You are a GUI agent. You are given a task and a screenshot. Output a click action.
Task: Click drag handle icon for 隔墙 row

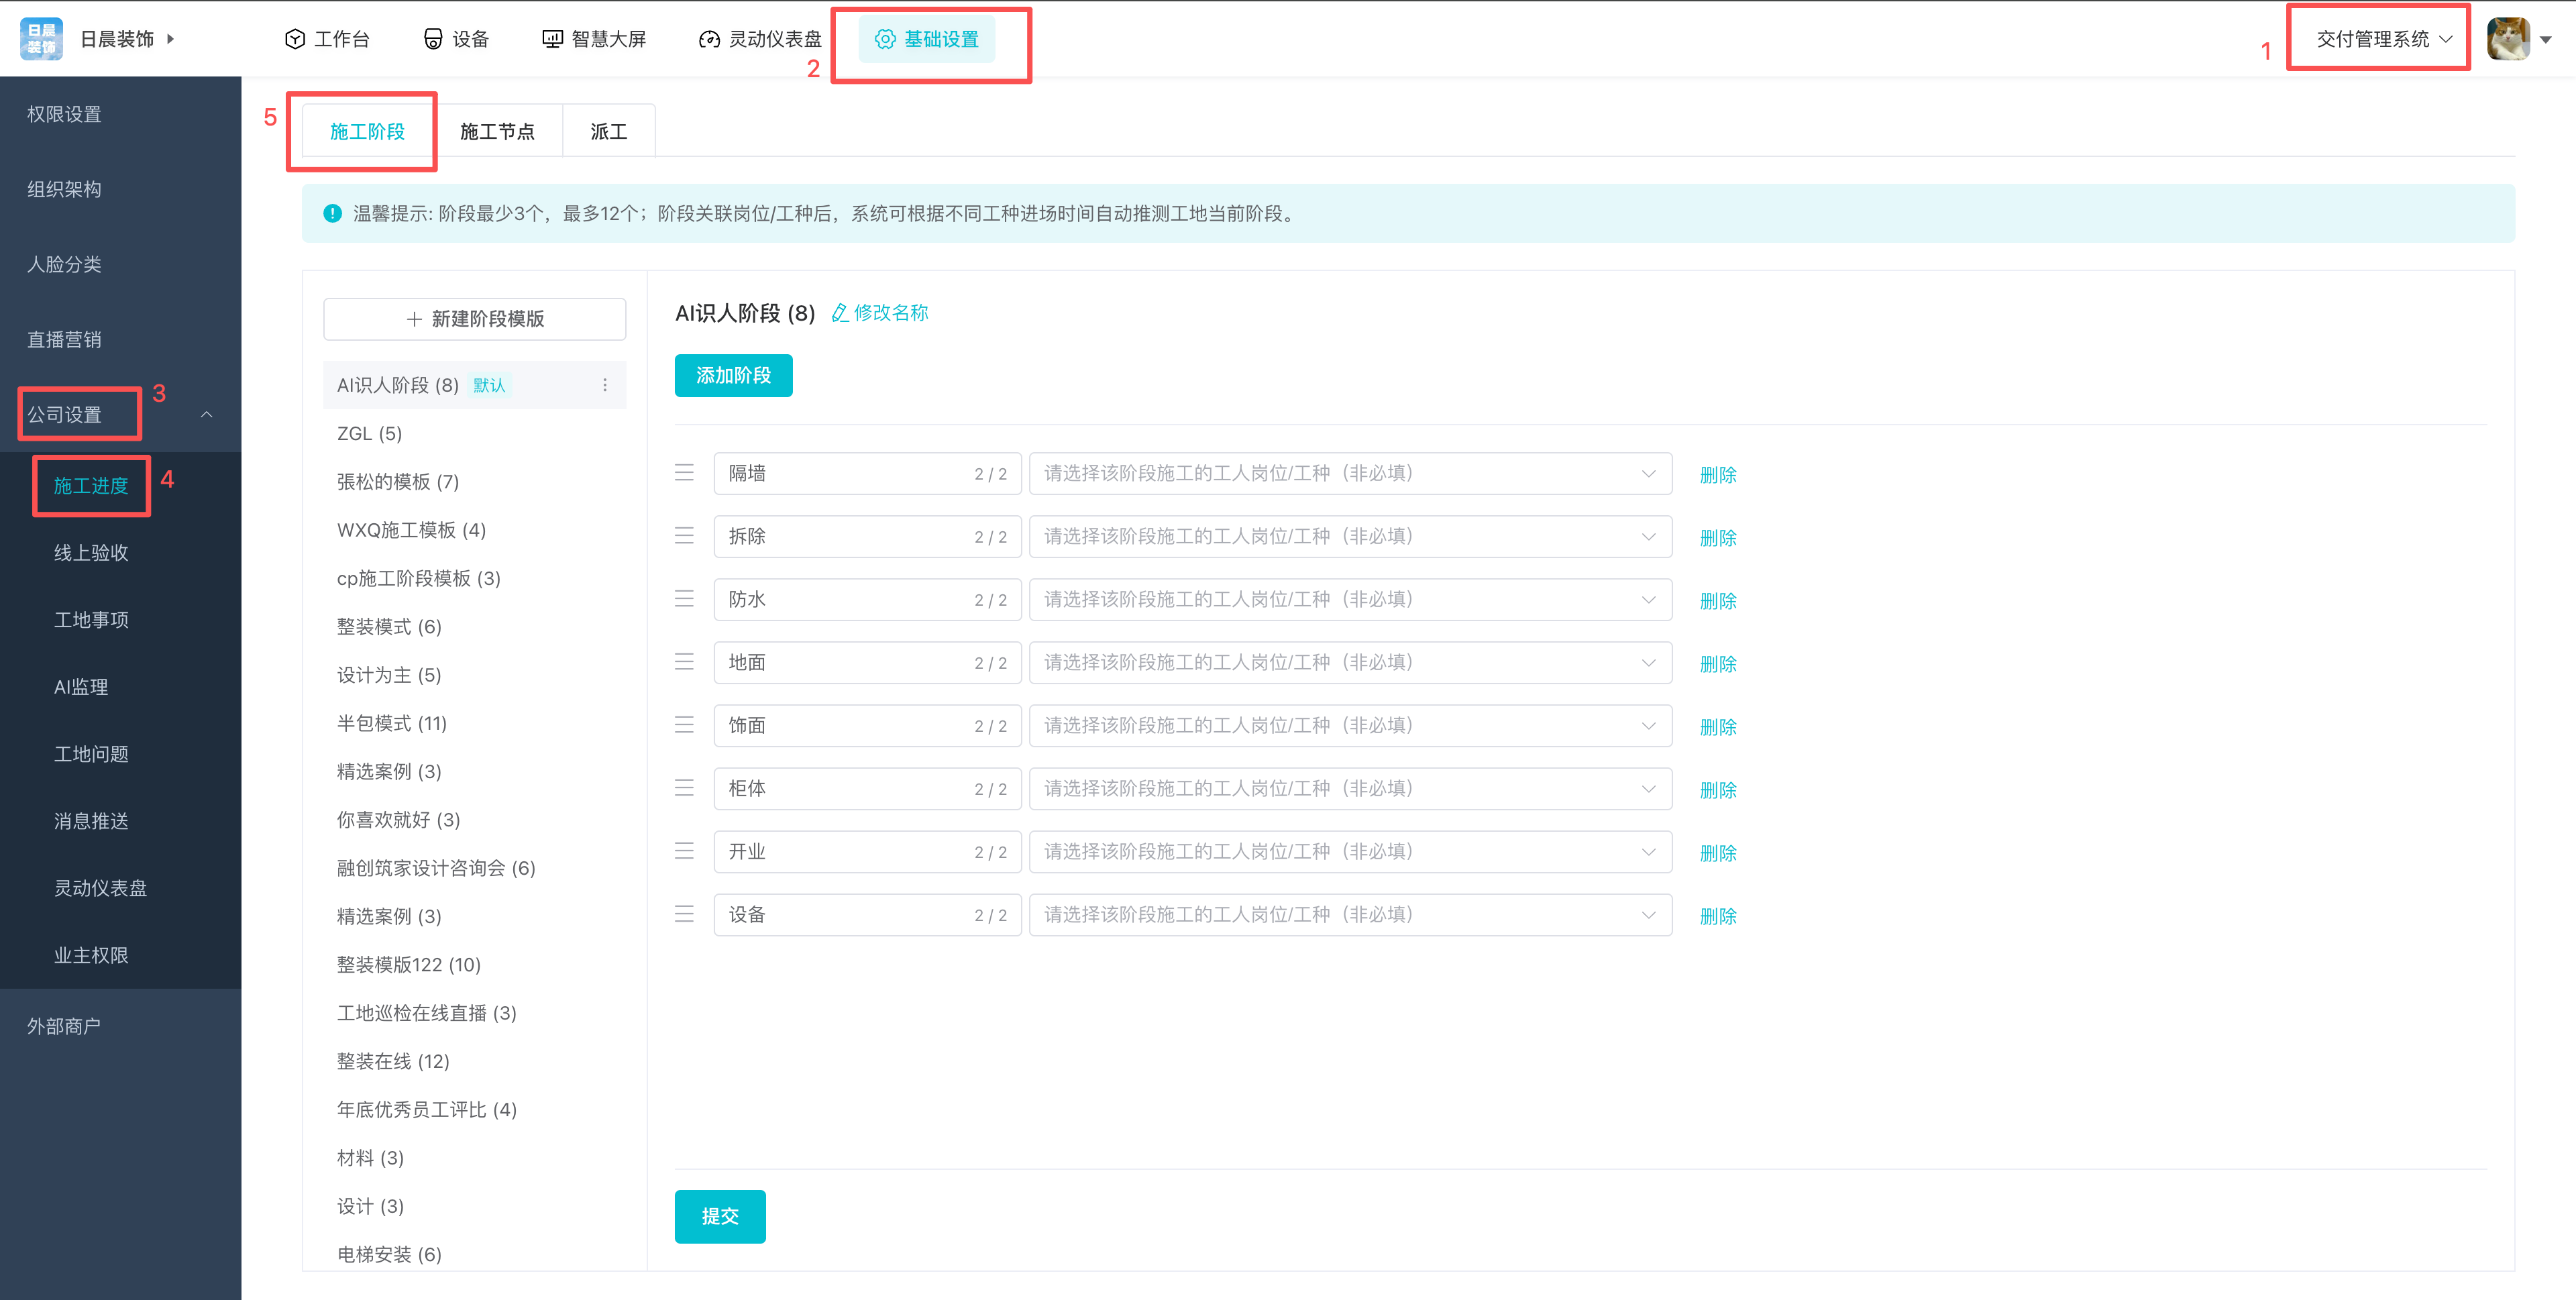pyautogui.click(x=684, y=473)
